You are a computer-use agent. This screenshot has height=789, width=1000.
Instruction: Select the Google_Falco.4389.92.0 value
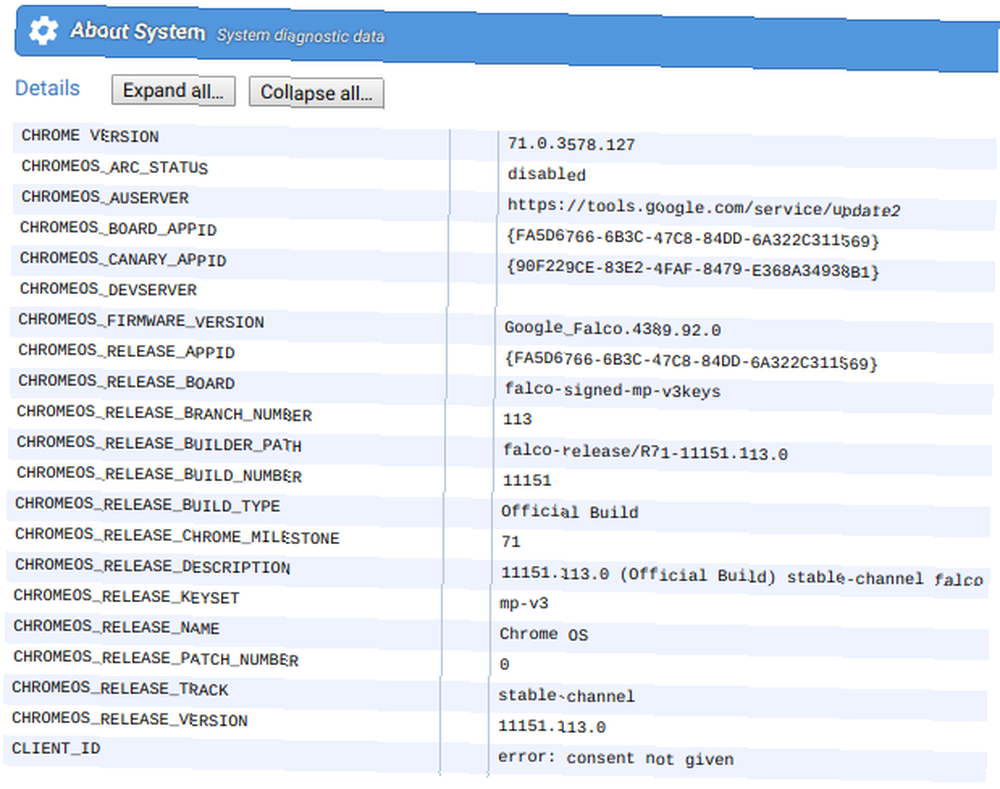612,329
